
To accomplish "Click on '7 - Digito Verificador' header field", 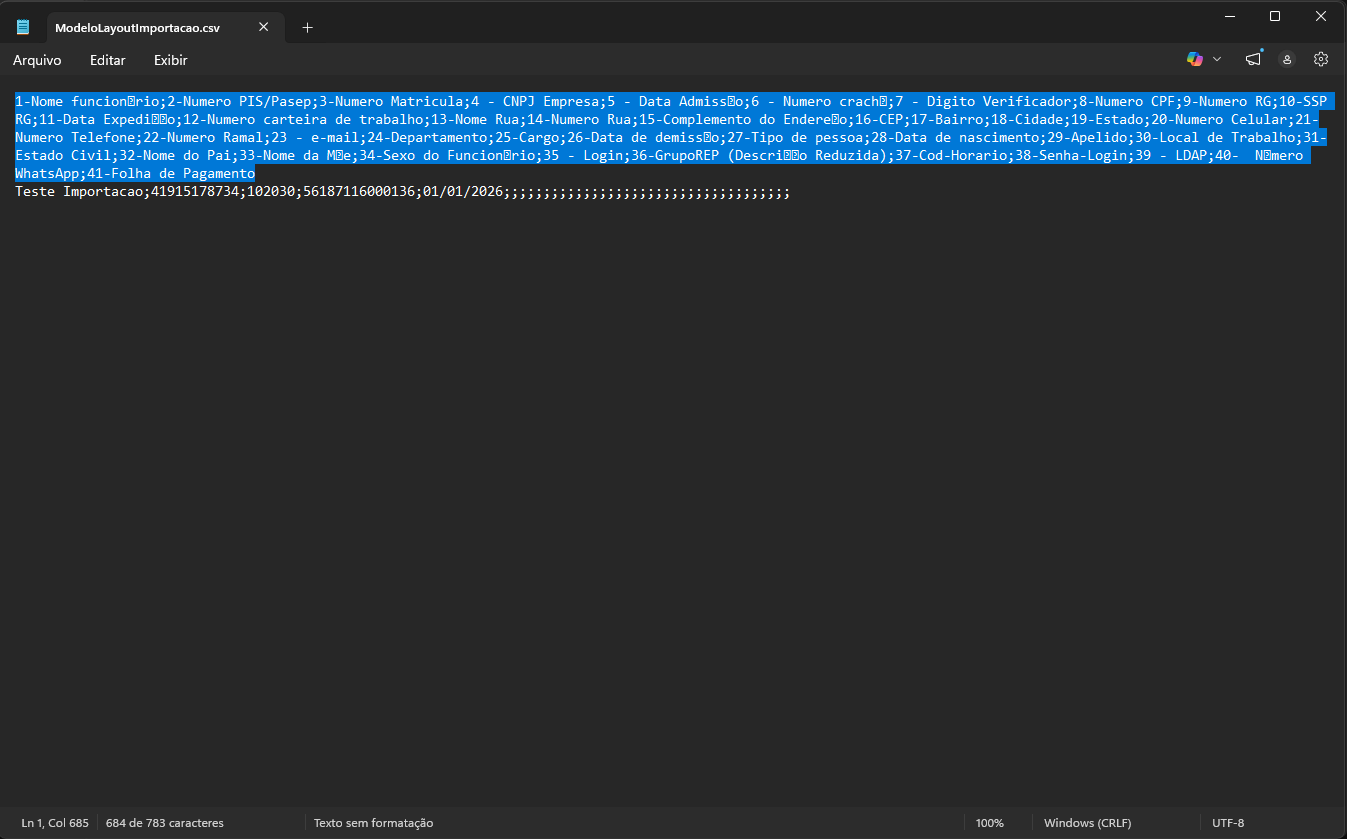I will coord(983,101).
